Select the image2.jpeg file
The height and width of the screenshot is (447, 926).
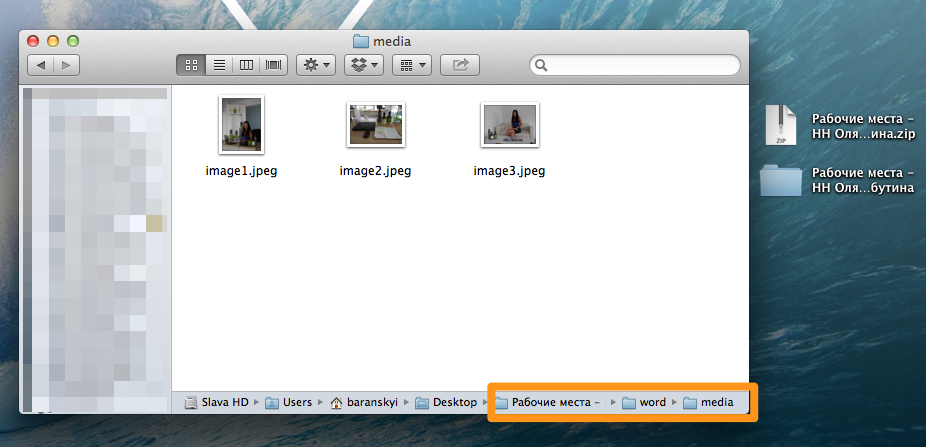point(375,125)
